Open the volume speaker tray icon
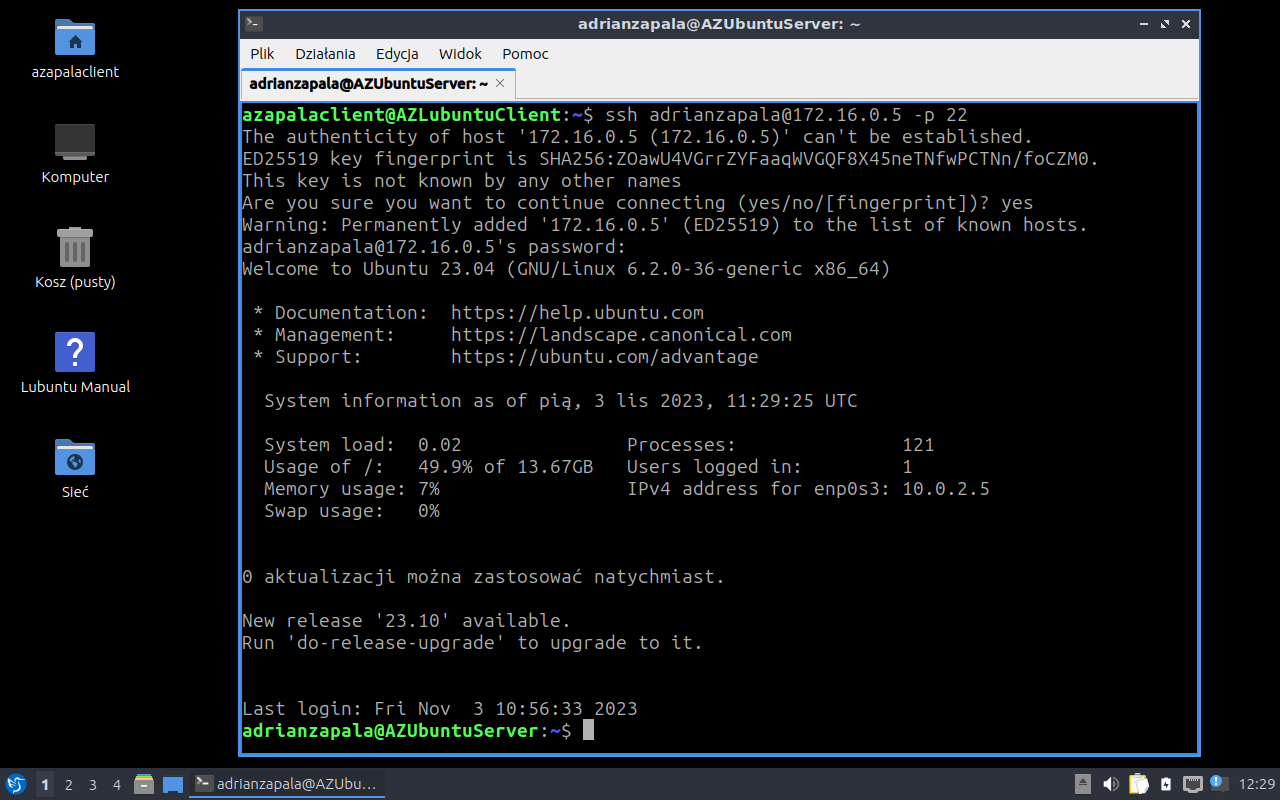Image resolution: width=1280 pixels, height=800 pixels. 1111,784
